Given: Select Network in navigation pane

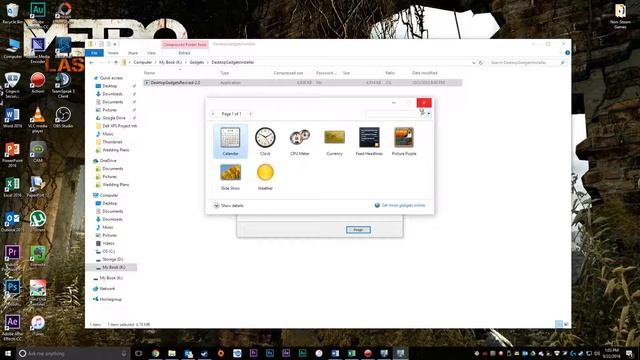Looking at the screenshot, I should click(107, 289).
